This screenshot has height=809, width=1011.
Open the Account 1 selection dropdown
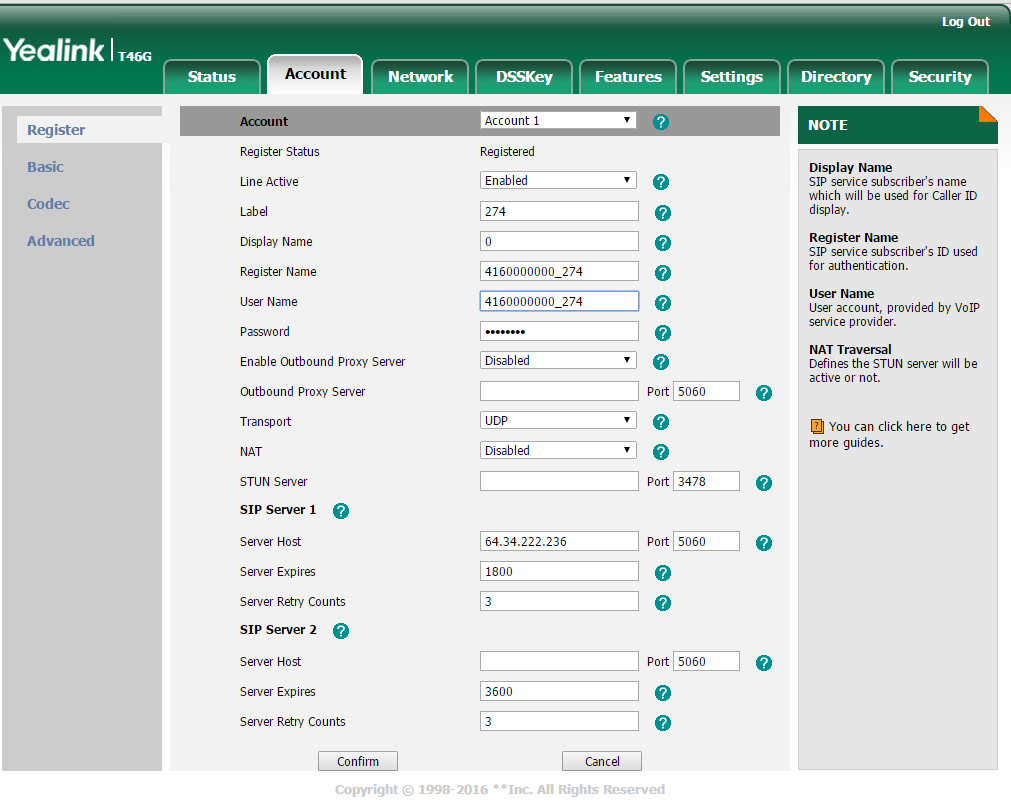click(558, 120)
